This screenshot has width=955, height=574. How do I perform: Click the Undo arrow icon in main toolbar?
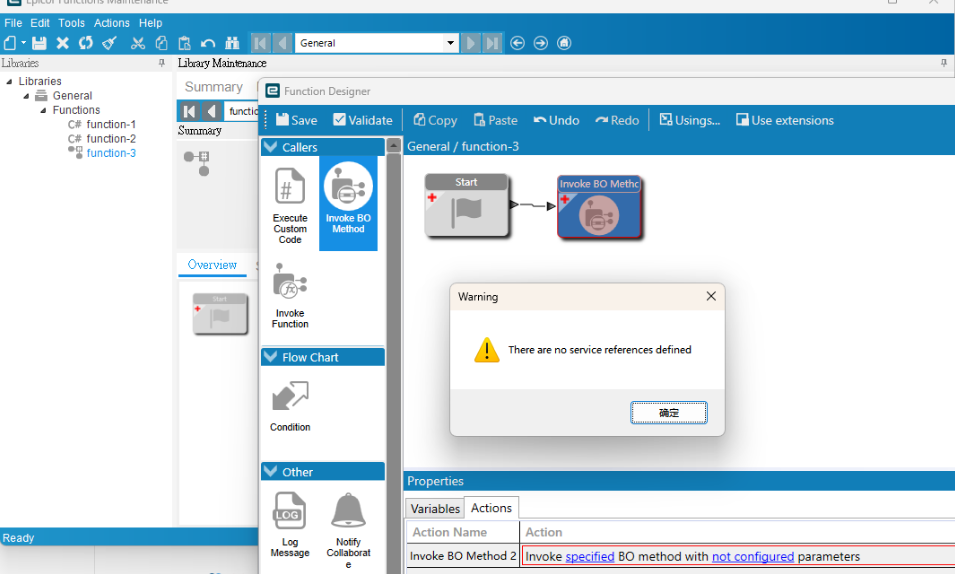208,43
